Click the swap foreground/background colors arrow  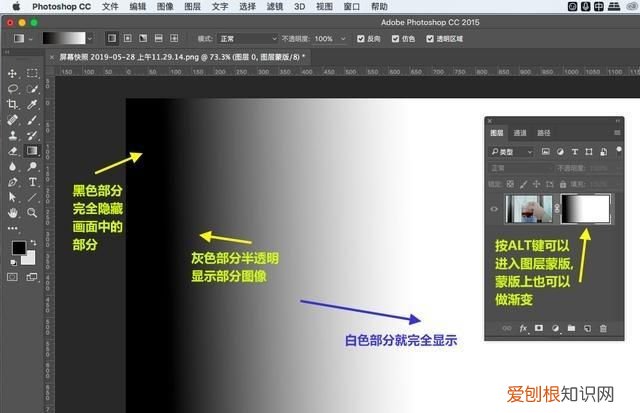click(33, 243)
